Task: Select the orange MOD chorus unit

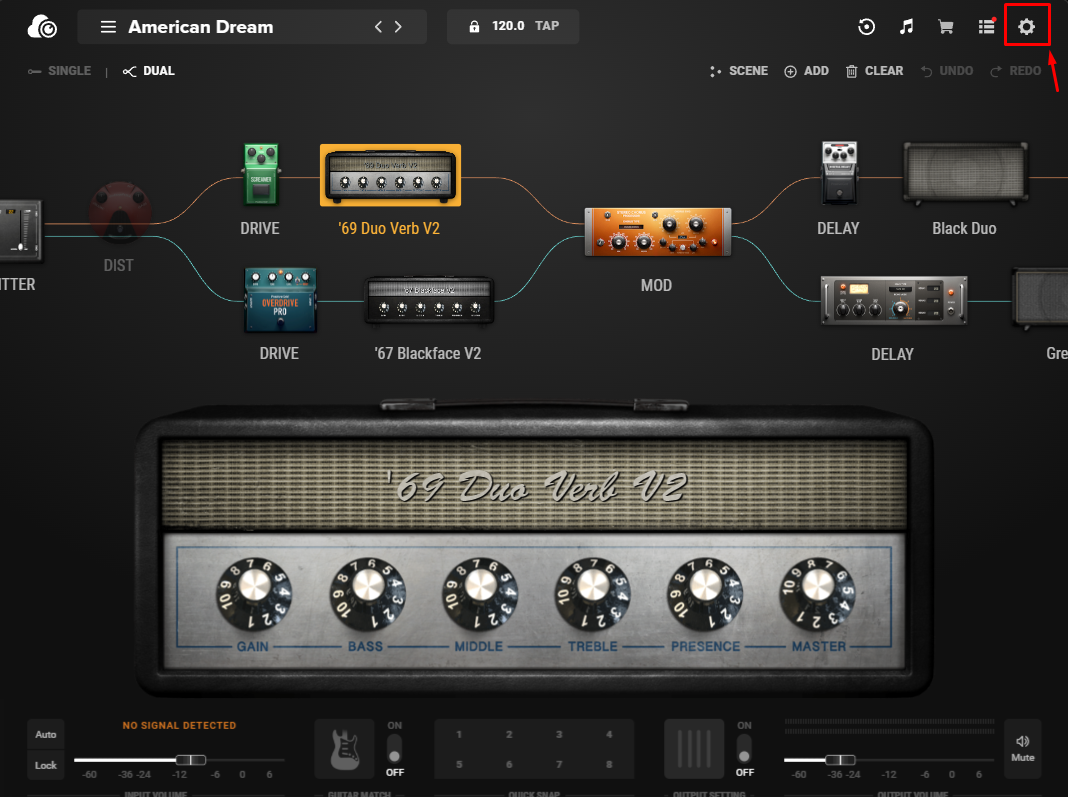Action: (658, 232)
